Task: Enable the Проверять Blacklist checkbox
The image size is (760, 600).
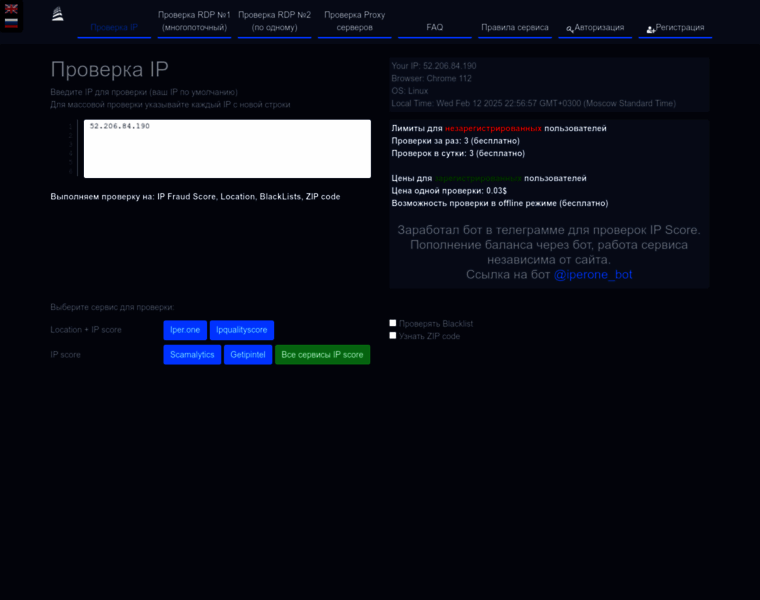Action: tap(393, 323)
